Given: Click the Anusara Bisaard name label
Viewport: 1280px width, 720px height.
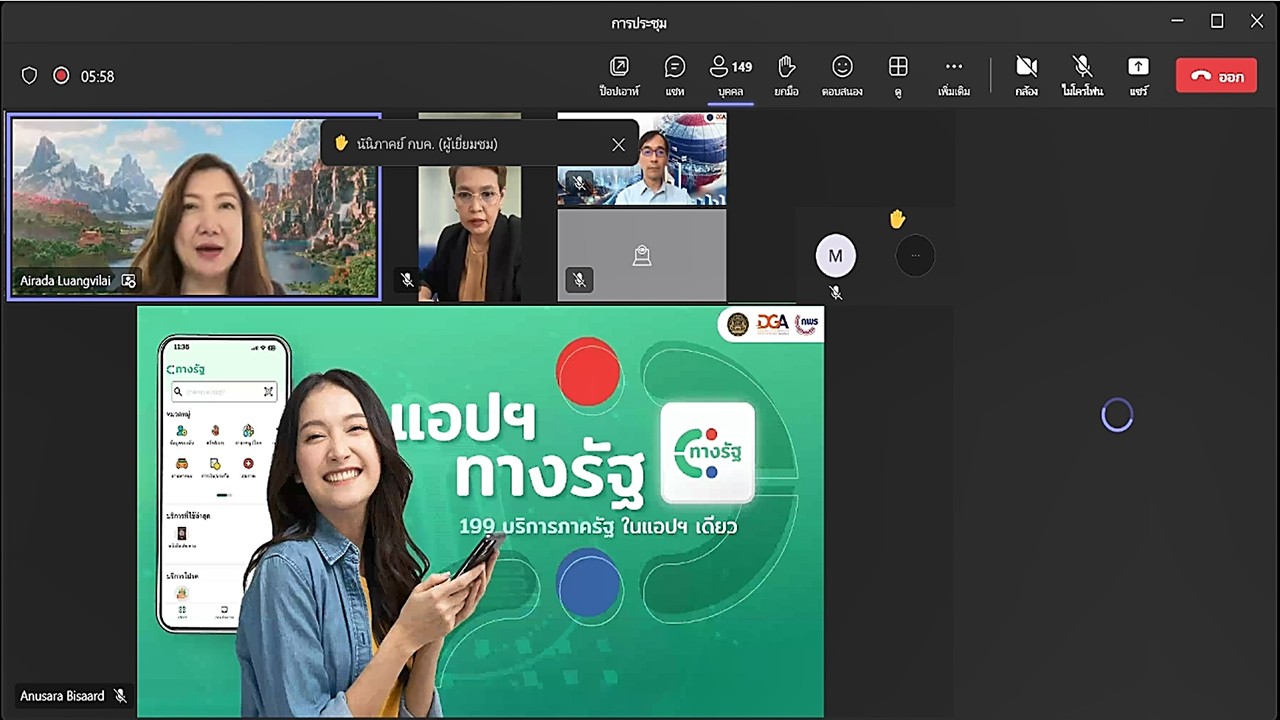Looking at the screenshot, I should coord(62,696).
